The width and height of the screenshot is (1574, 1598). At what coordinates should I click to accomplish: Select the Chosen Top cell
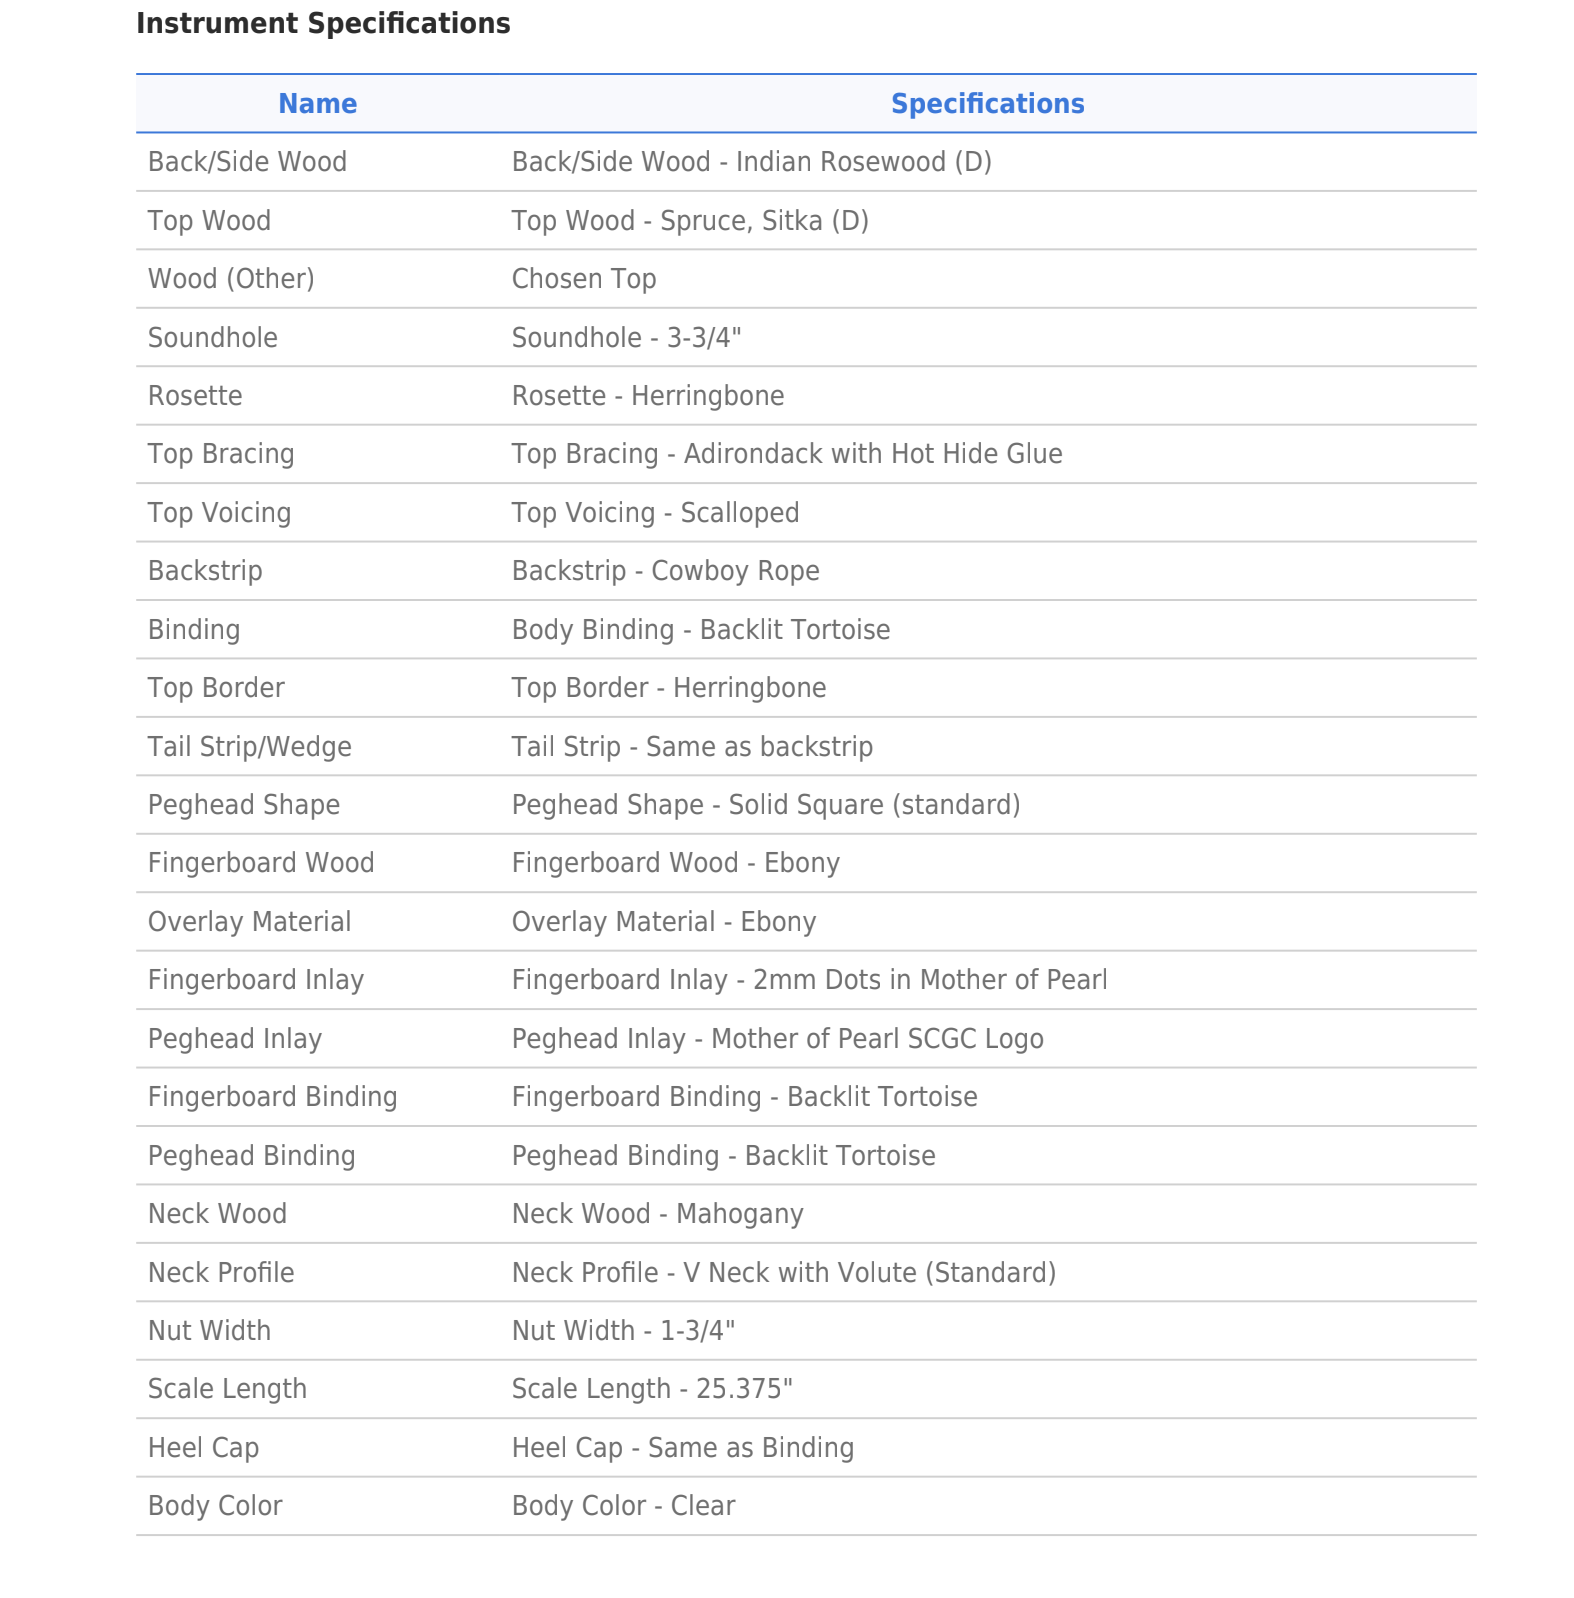[x=584, y=279]
